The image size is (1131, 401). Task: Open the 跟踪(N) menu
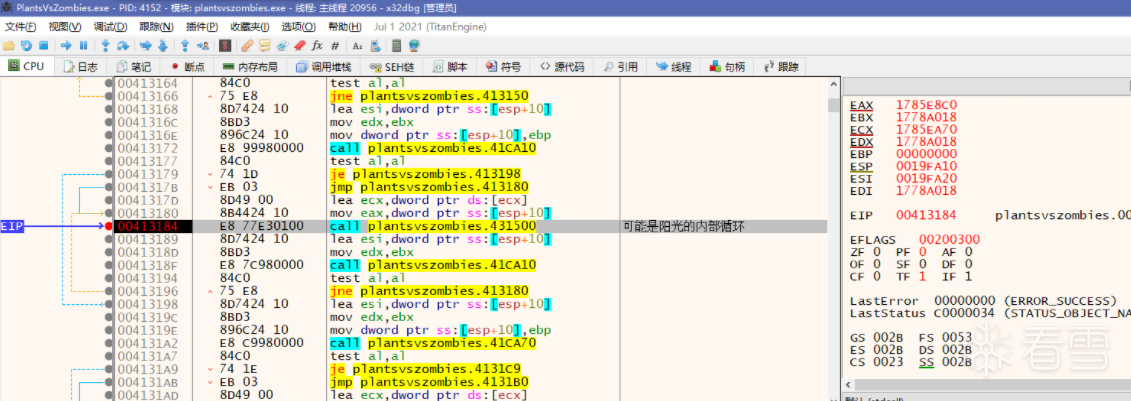point(157,27)
